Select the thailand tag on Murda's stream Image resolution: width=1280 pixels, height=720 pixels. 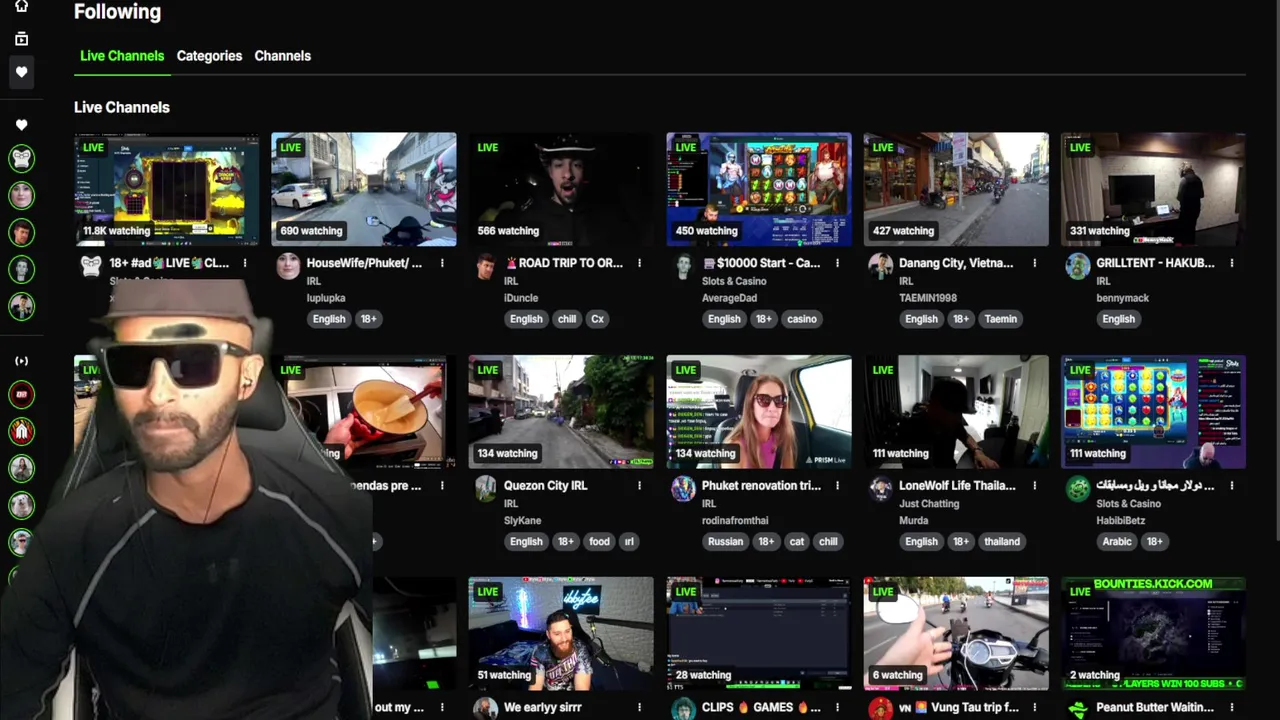click(x=1001, y=541)
